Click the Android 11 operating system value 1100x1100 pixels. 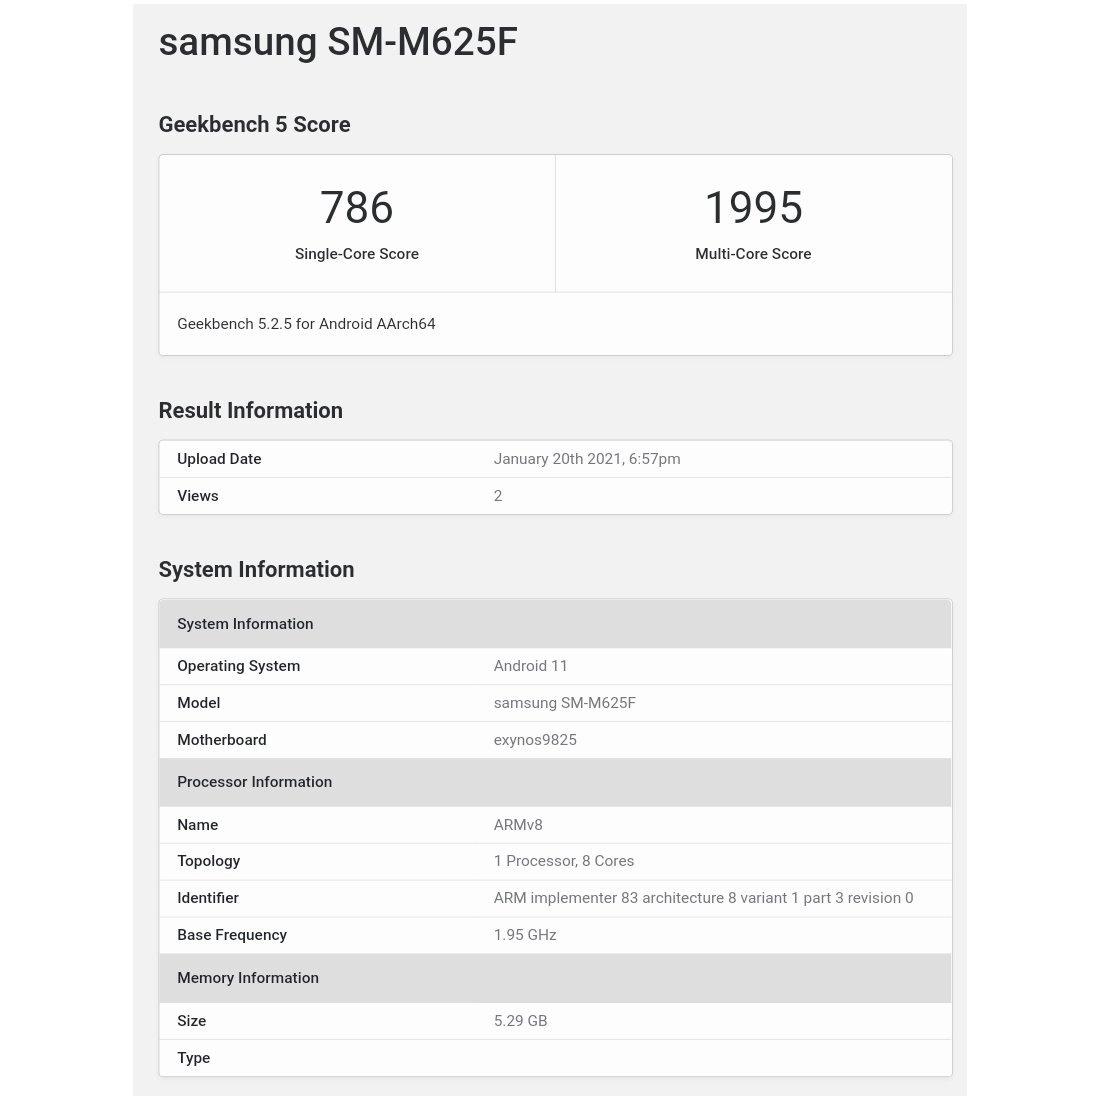pyautogui.click(x=530, y=666)
